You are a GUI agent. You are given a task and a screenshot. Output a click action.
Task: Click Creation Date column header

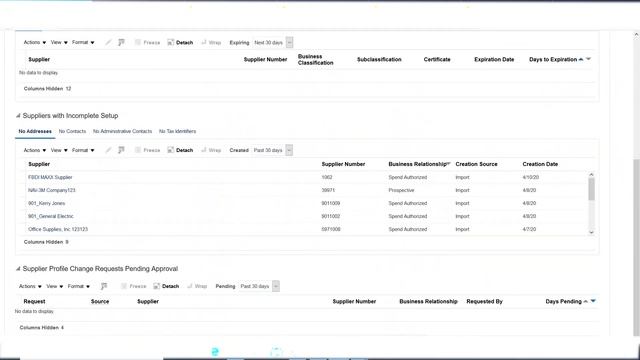[x=540, y=164]
